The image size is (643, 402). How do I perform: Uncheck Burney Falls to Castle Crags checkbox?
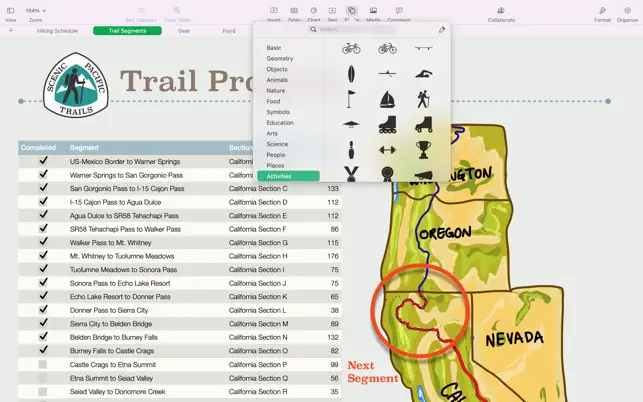[43, 350]
